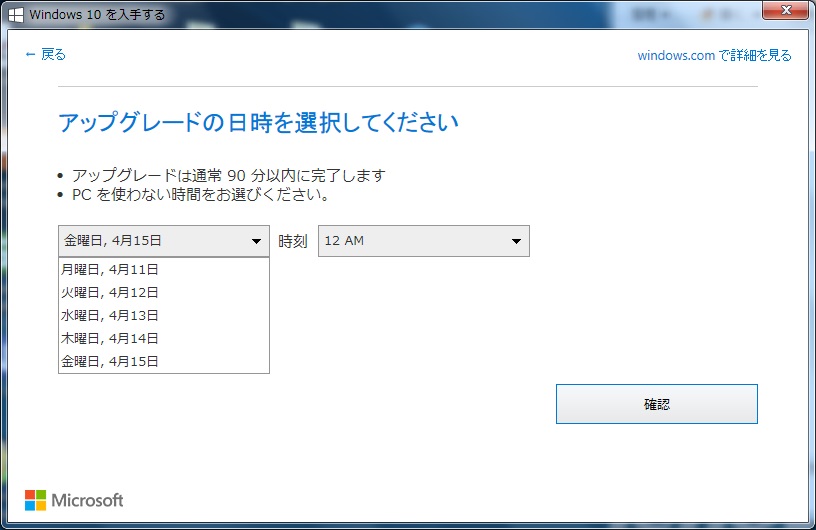Click the Windows logo in title bar
This screenshot has width=816, height=530.
coord(16,15)
